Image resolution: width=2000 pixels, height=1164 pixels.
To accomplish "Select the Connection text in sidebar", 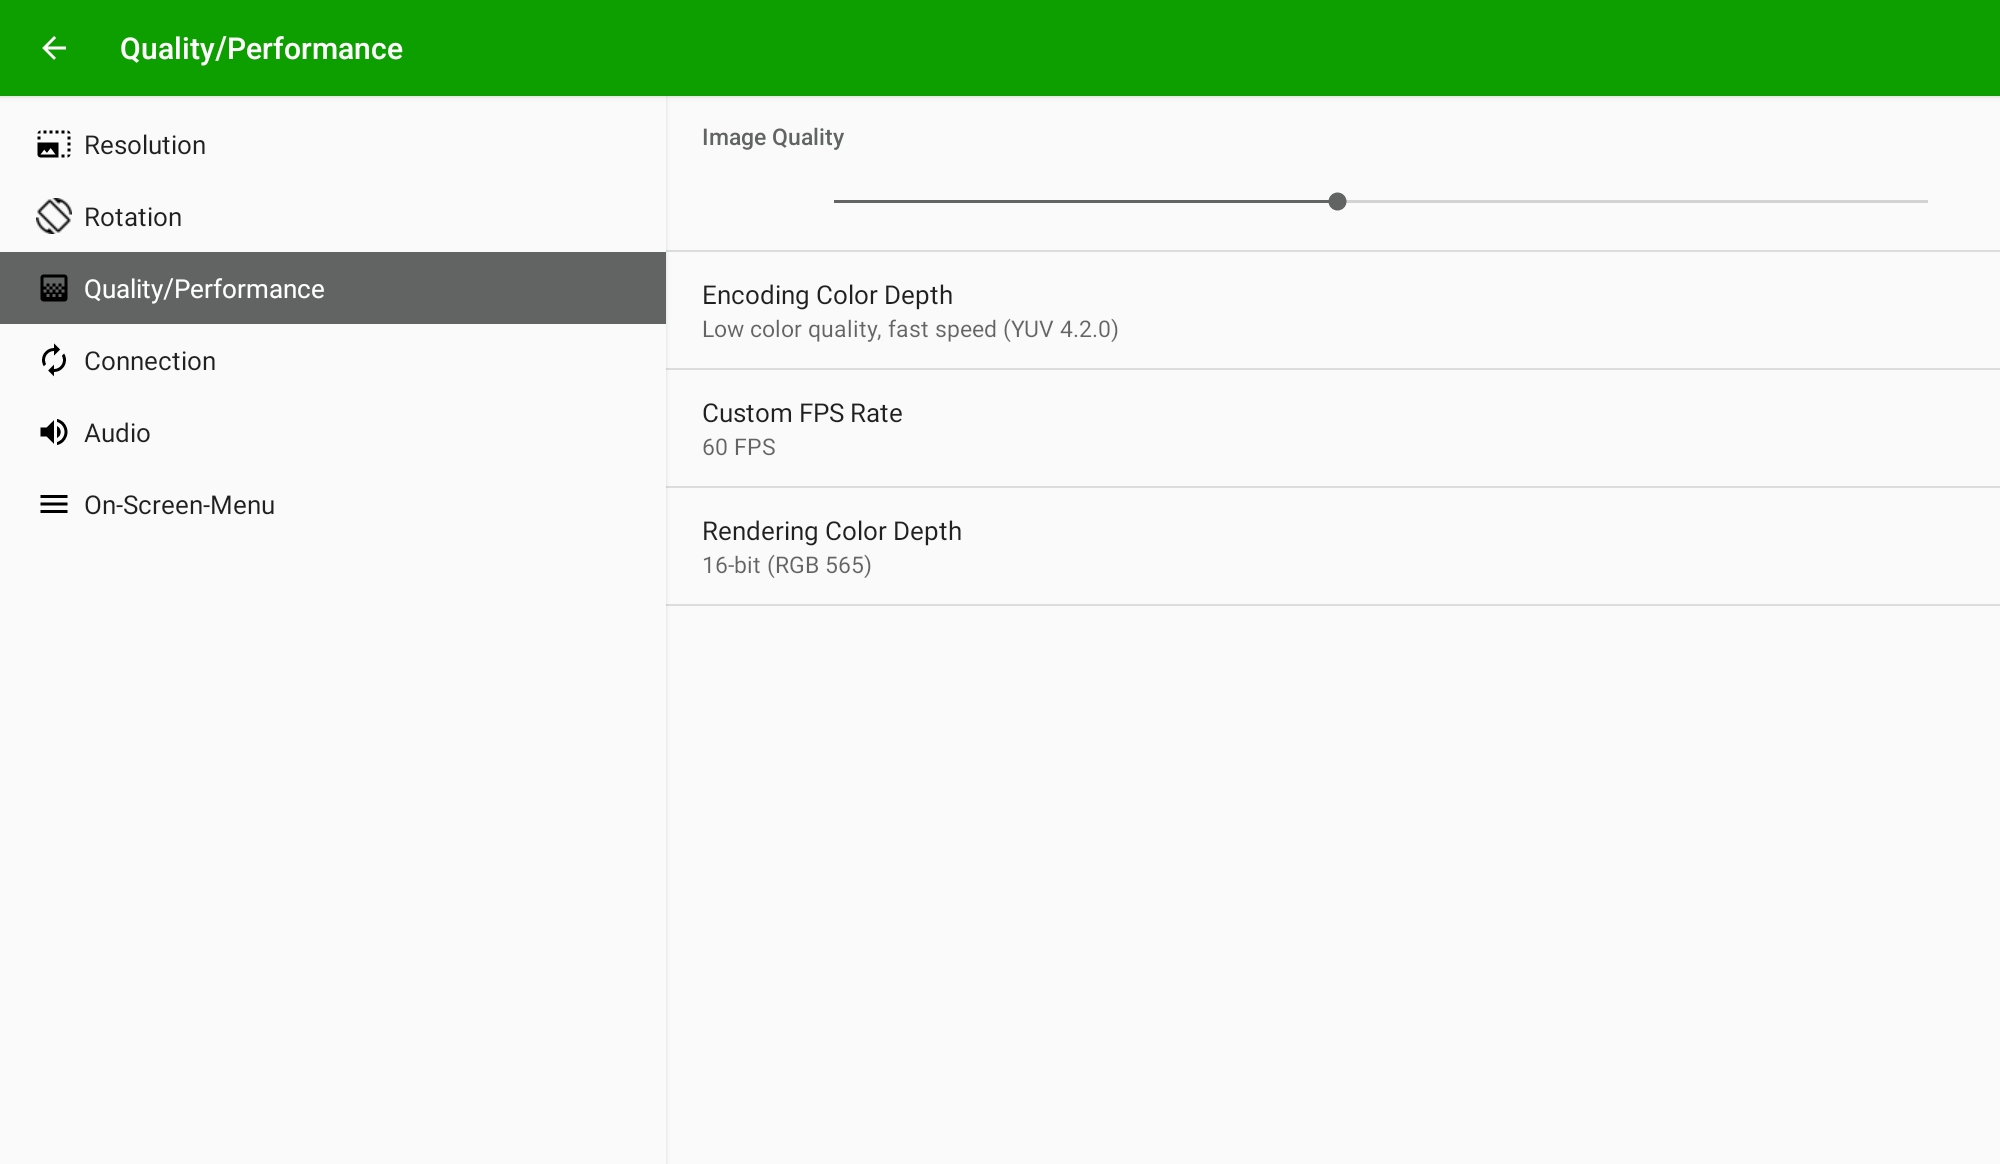I will click(x=150, y=361).
